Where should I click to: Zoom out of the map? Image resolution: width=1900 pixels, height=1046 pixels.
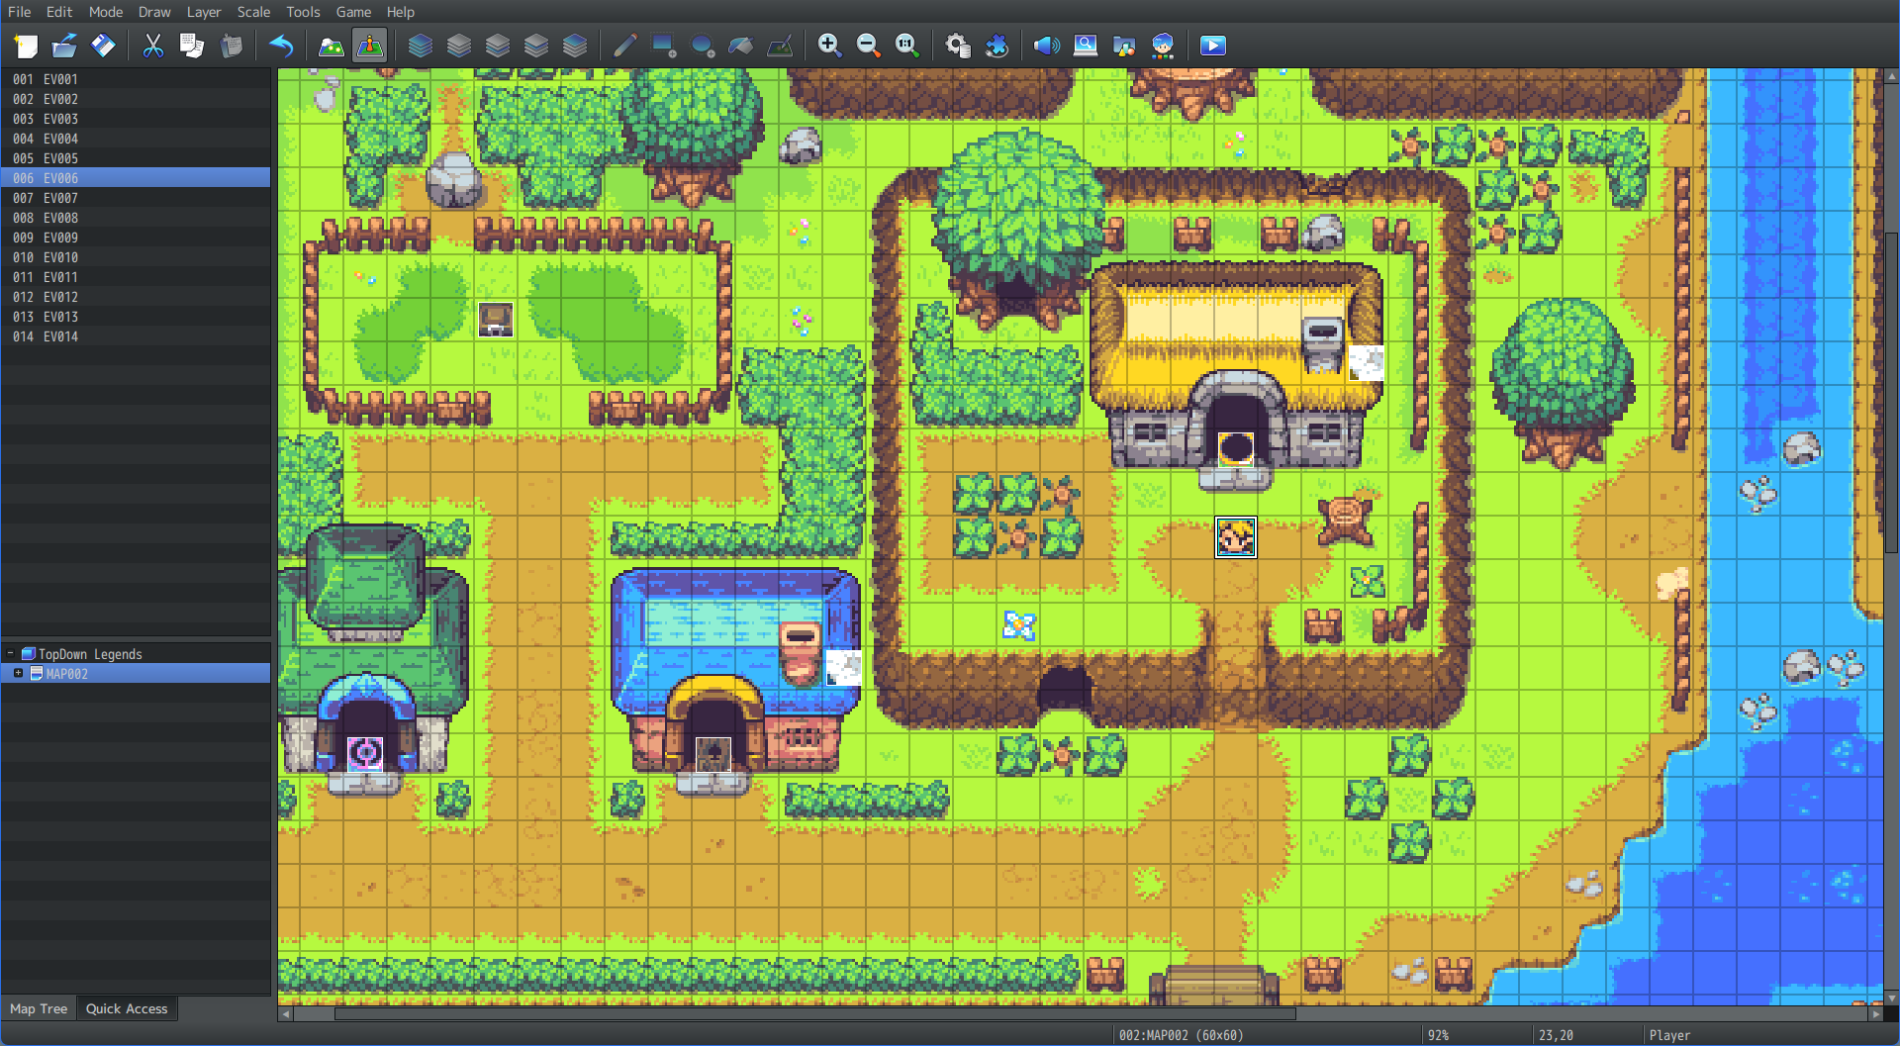pyautogui.click(x=869, y=45)
